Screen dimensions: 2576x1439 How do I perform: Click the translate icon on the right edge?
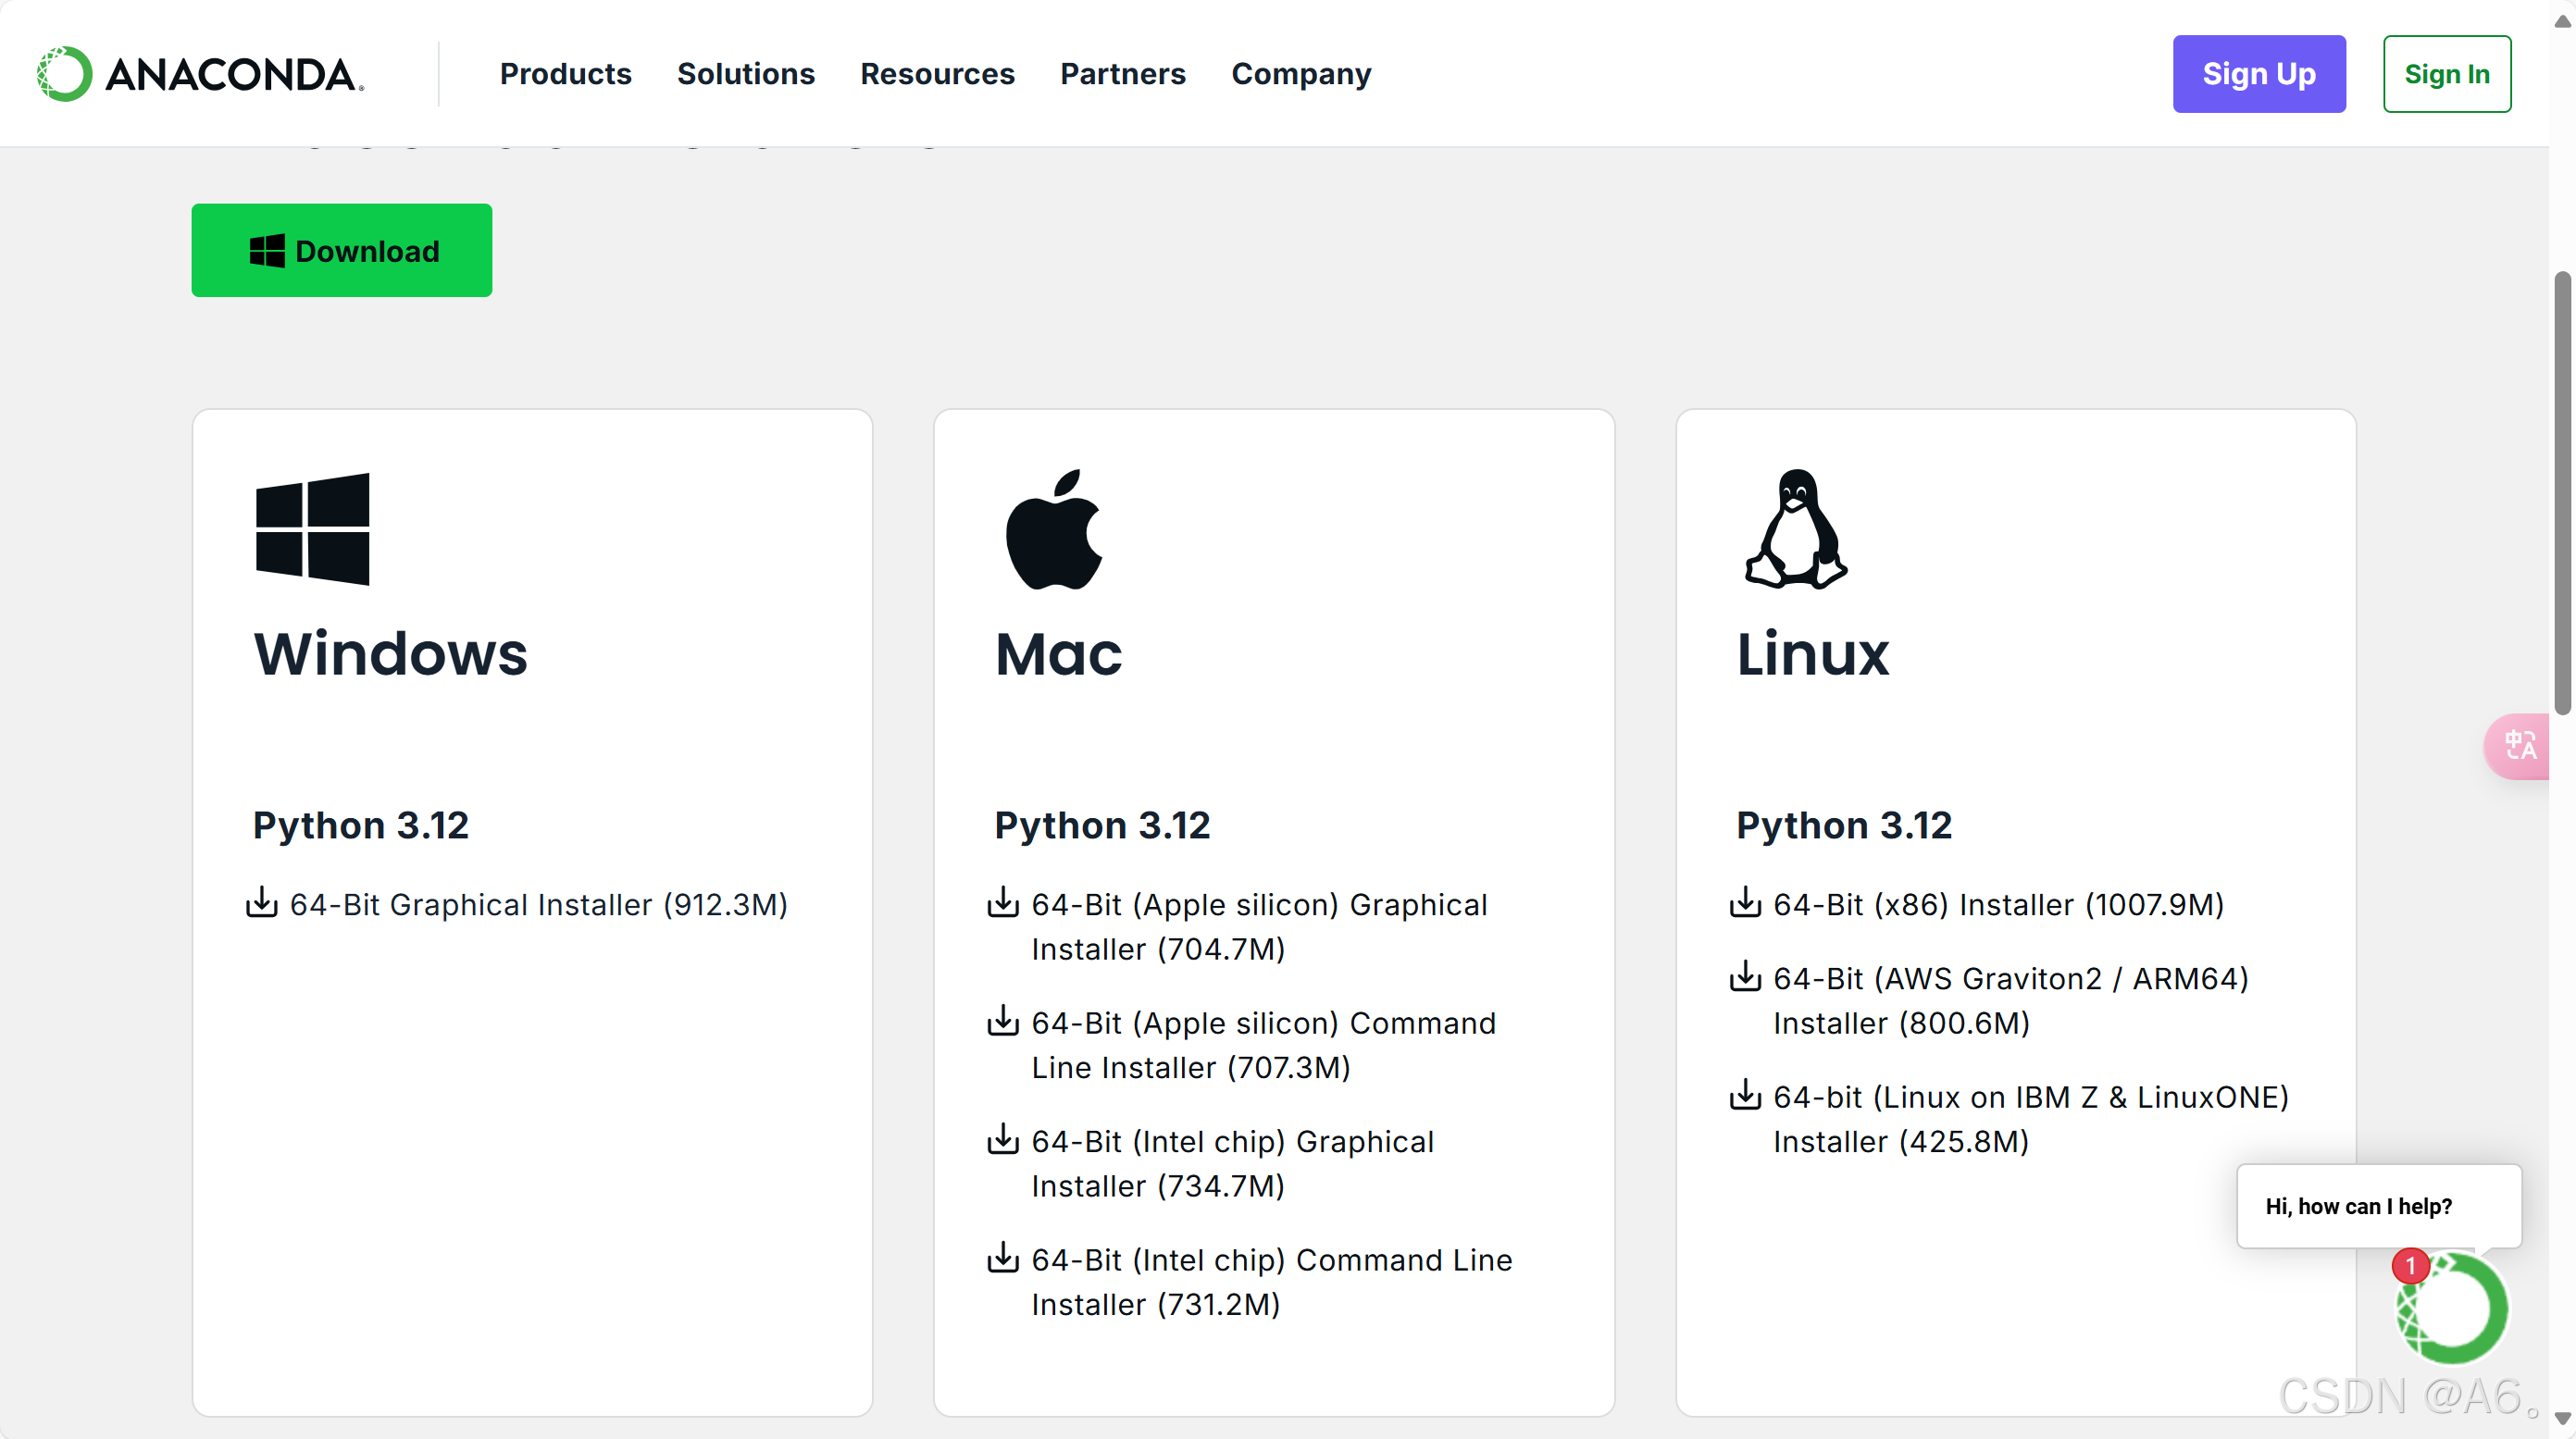point(2521,746)
